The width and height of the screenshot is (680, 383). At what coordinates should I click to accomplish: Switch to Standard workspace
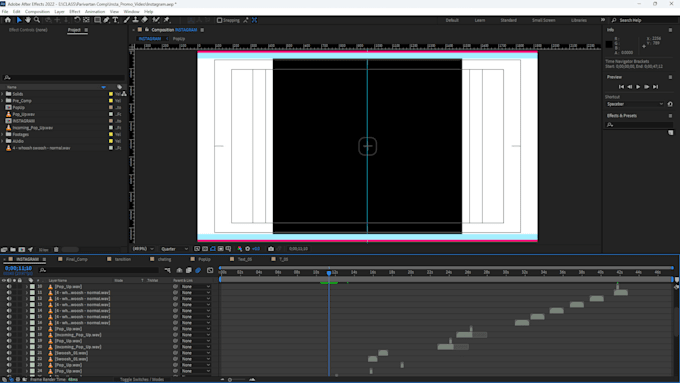(508, 20)
